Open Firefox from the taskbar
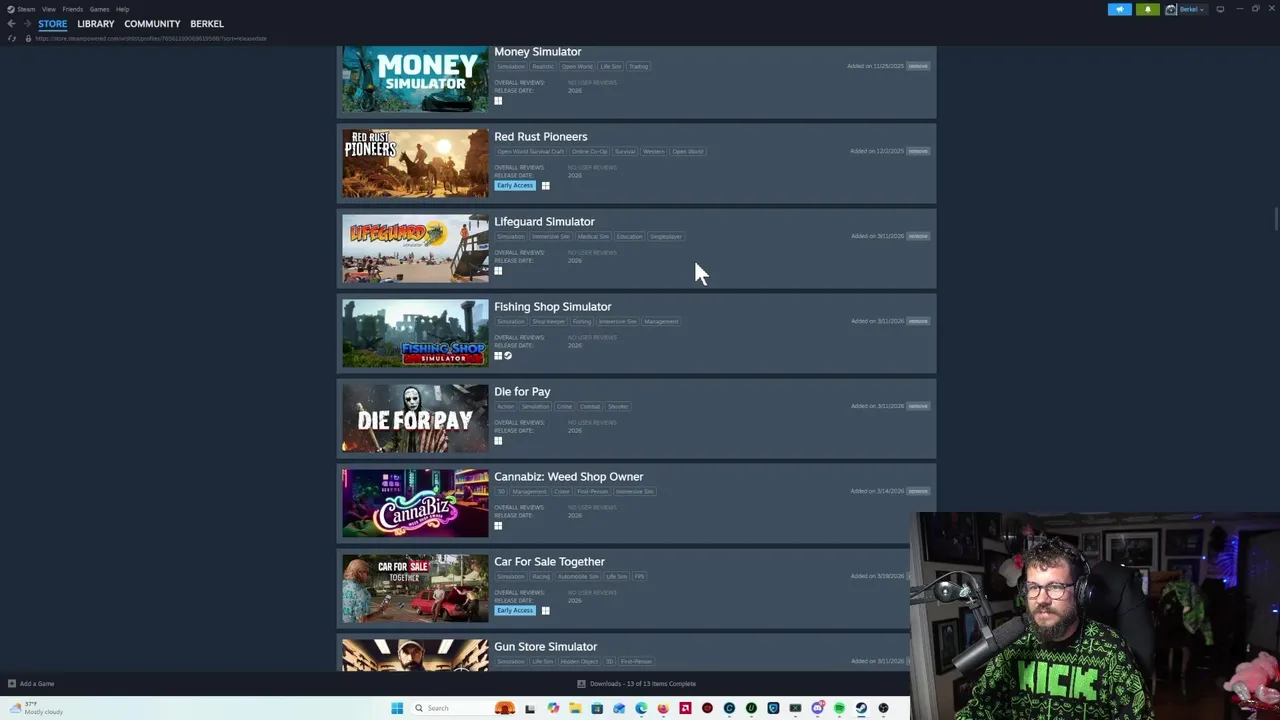 663,708
